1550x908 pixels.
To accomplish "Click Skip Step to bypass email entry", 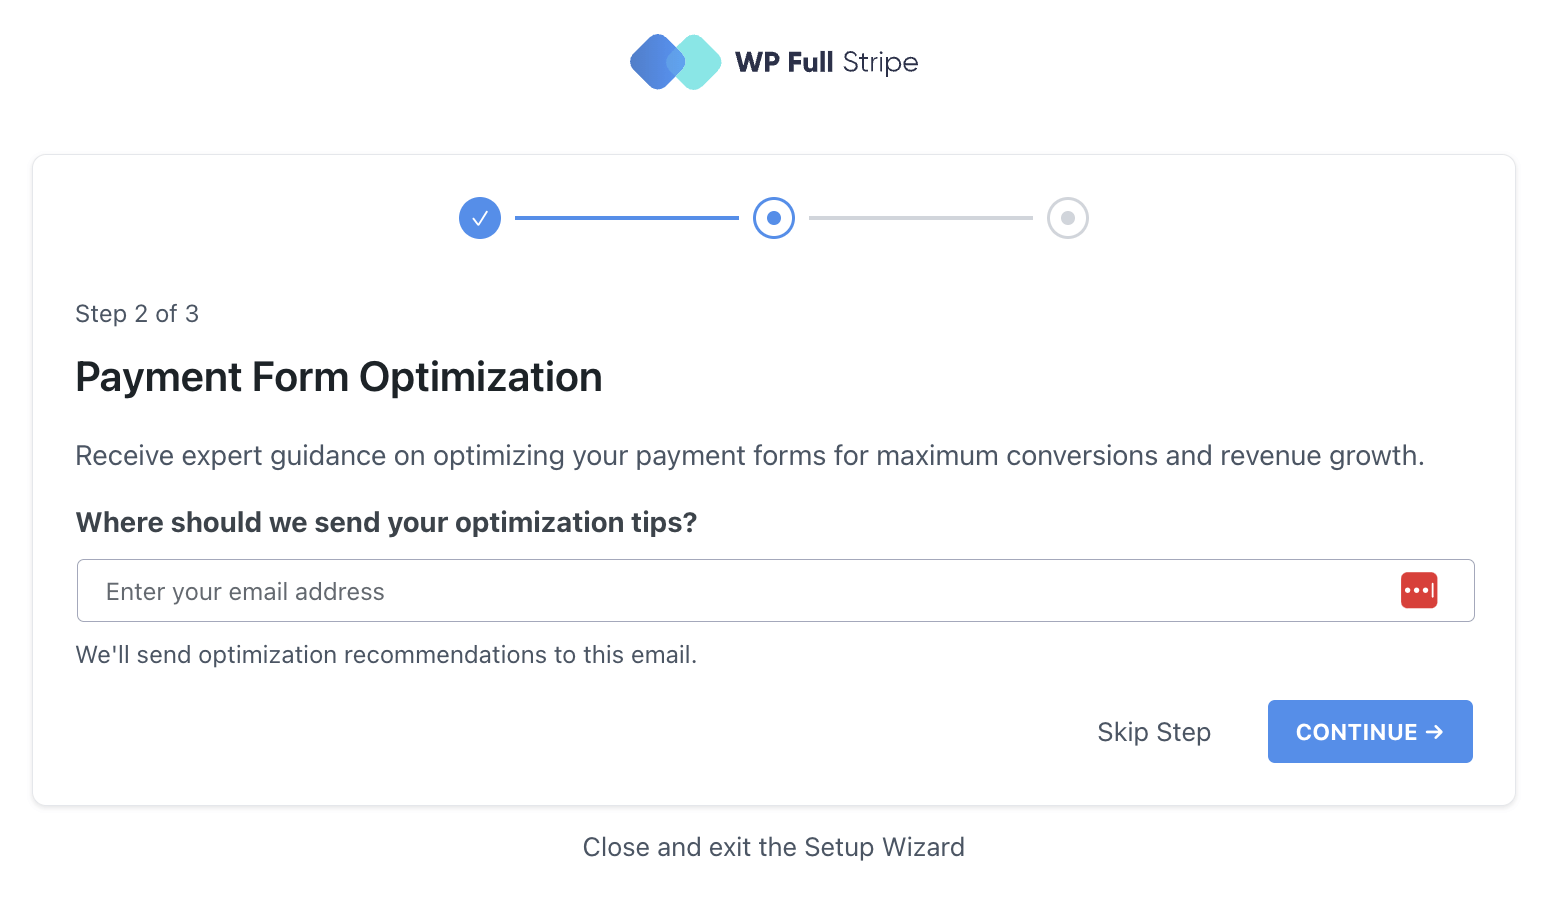I will [1153, 731].
